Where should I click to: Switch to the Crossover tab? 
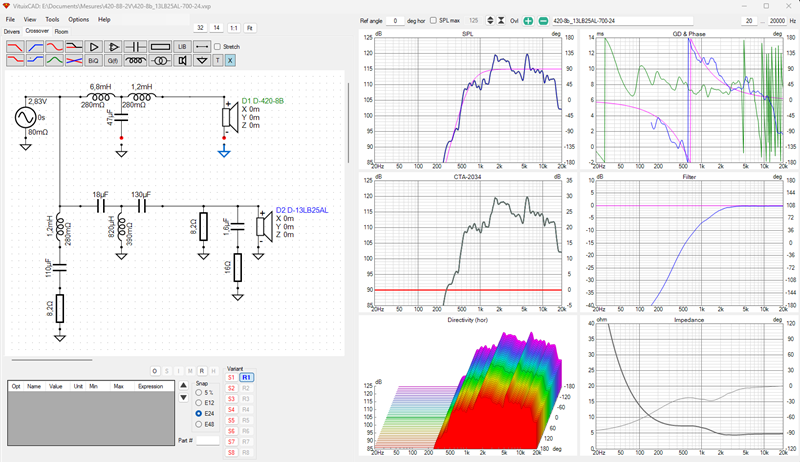click(x=37, y=31)
